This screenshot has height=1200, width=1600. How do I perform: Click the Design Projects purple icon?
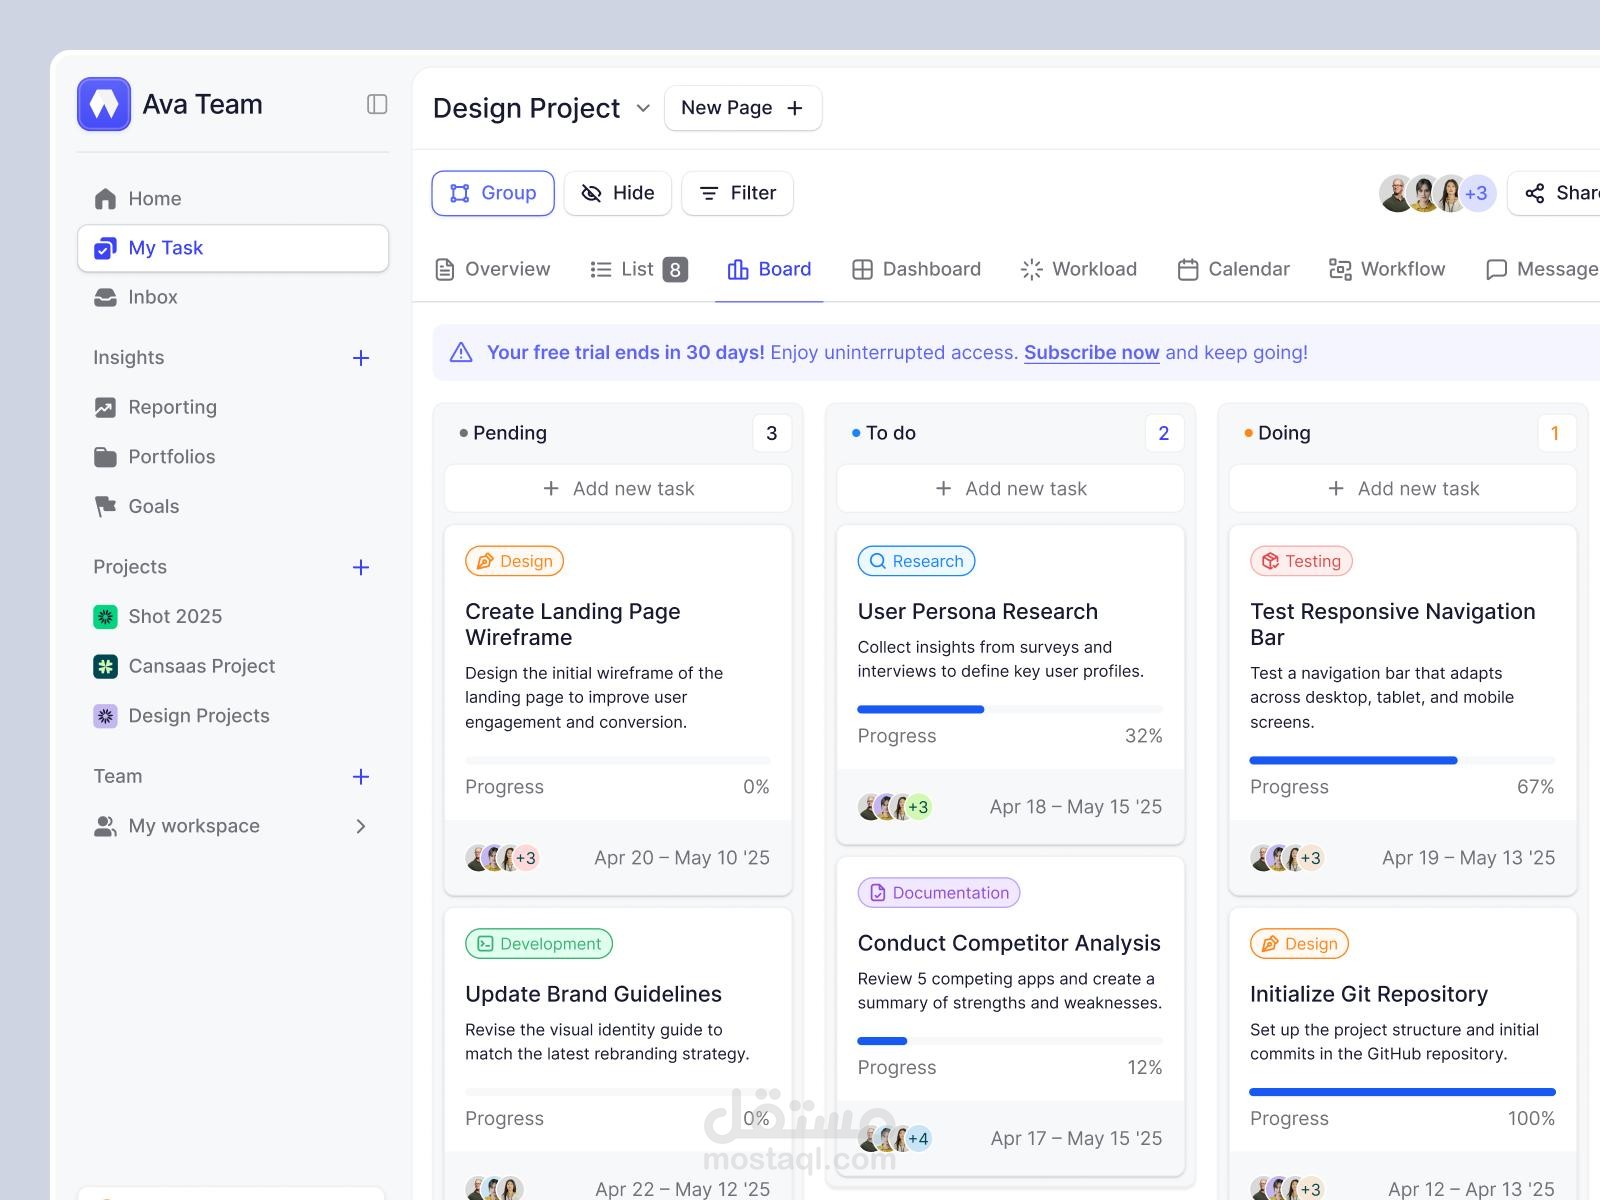[x=105, y=716]
